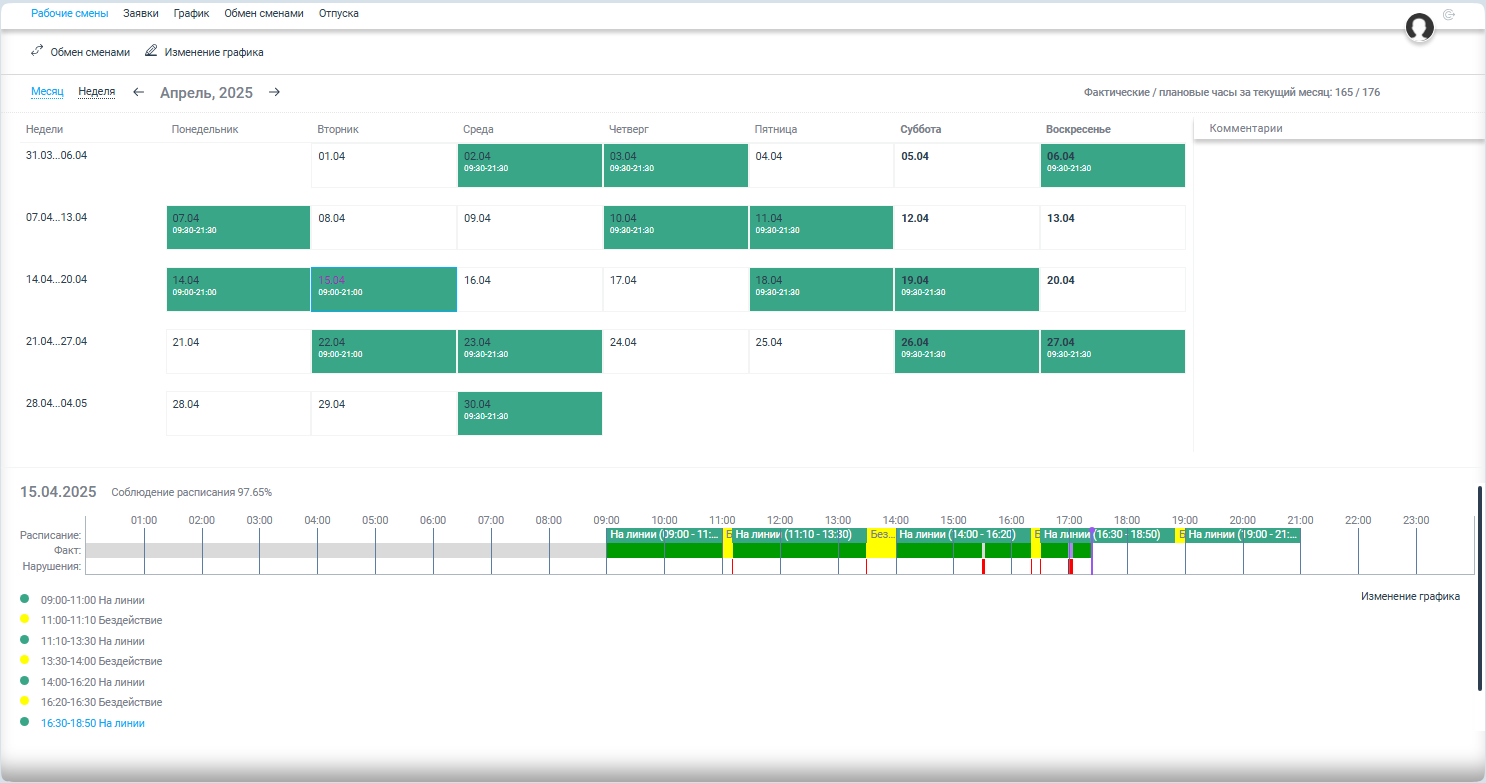Click the swap arrows icon for Обмен сменами
1486x783 pixels.
(x=37, y=50)
